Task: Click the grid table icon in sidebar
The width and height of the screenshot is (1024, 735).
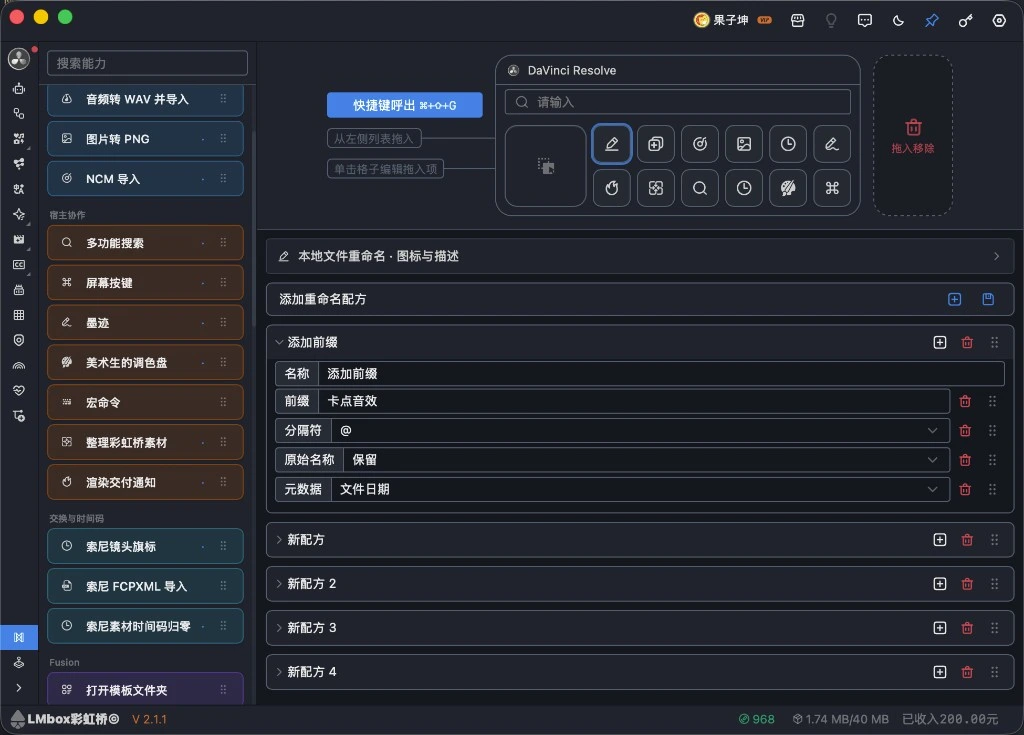Action: click(x=19, y=315)
